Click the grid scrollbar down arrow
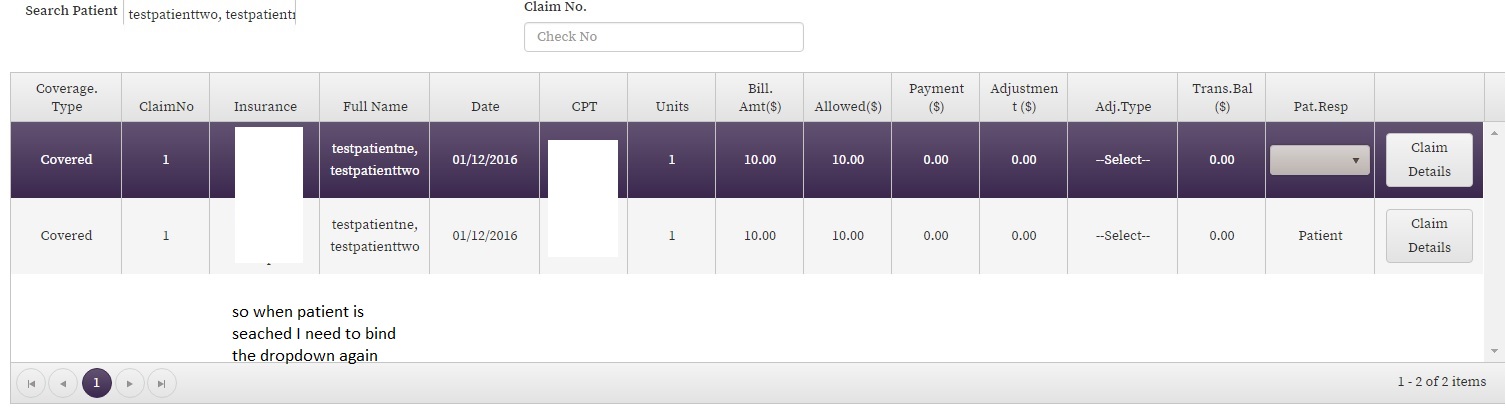 click(1495, 351)
